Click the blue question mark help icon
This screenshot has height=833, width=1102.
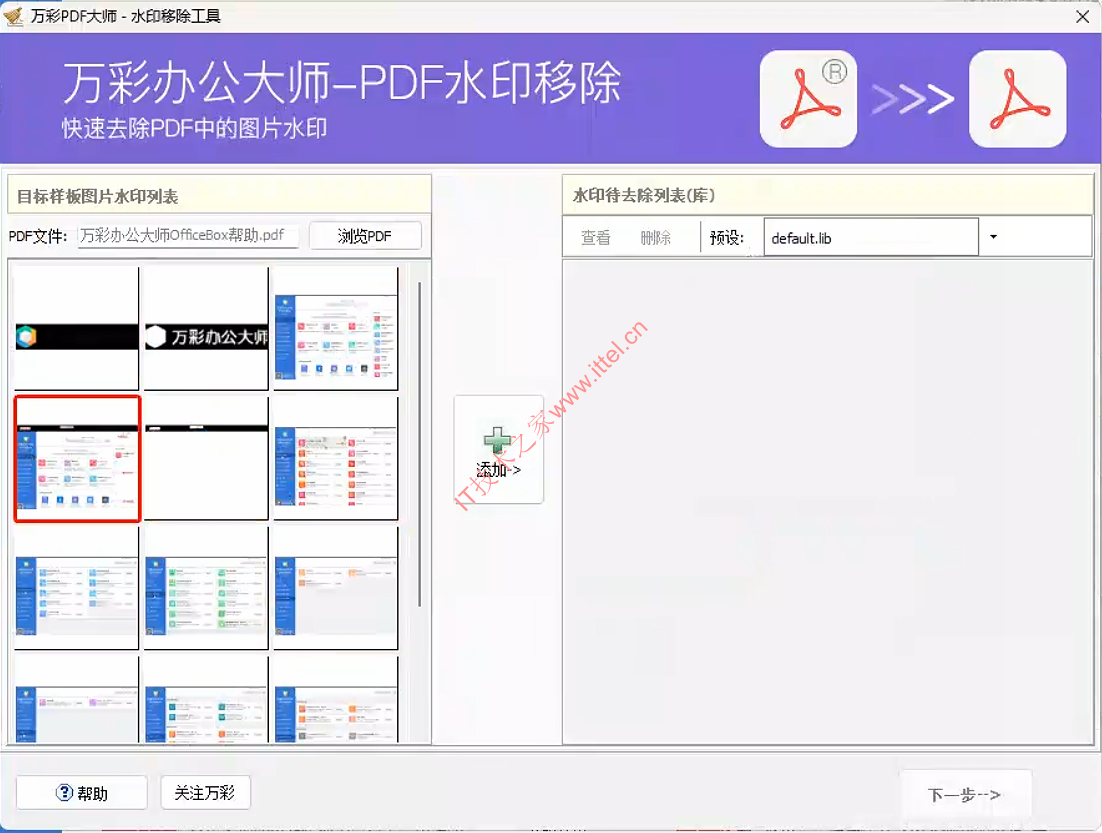(64, 792)
